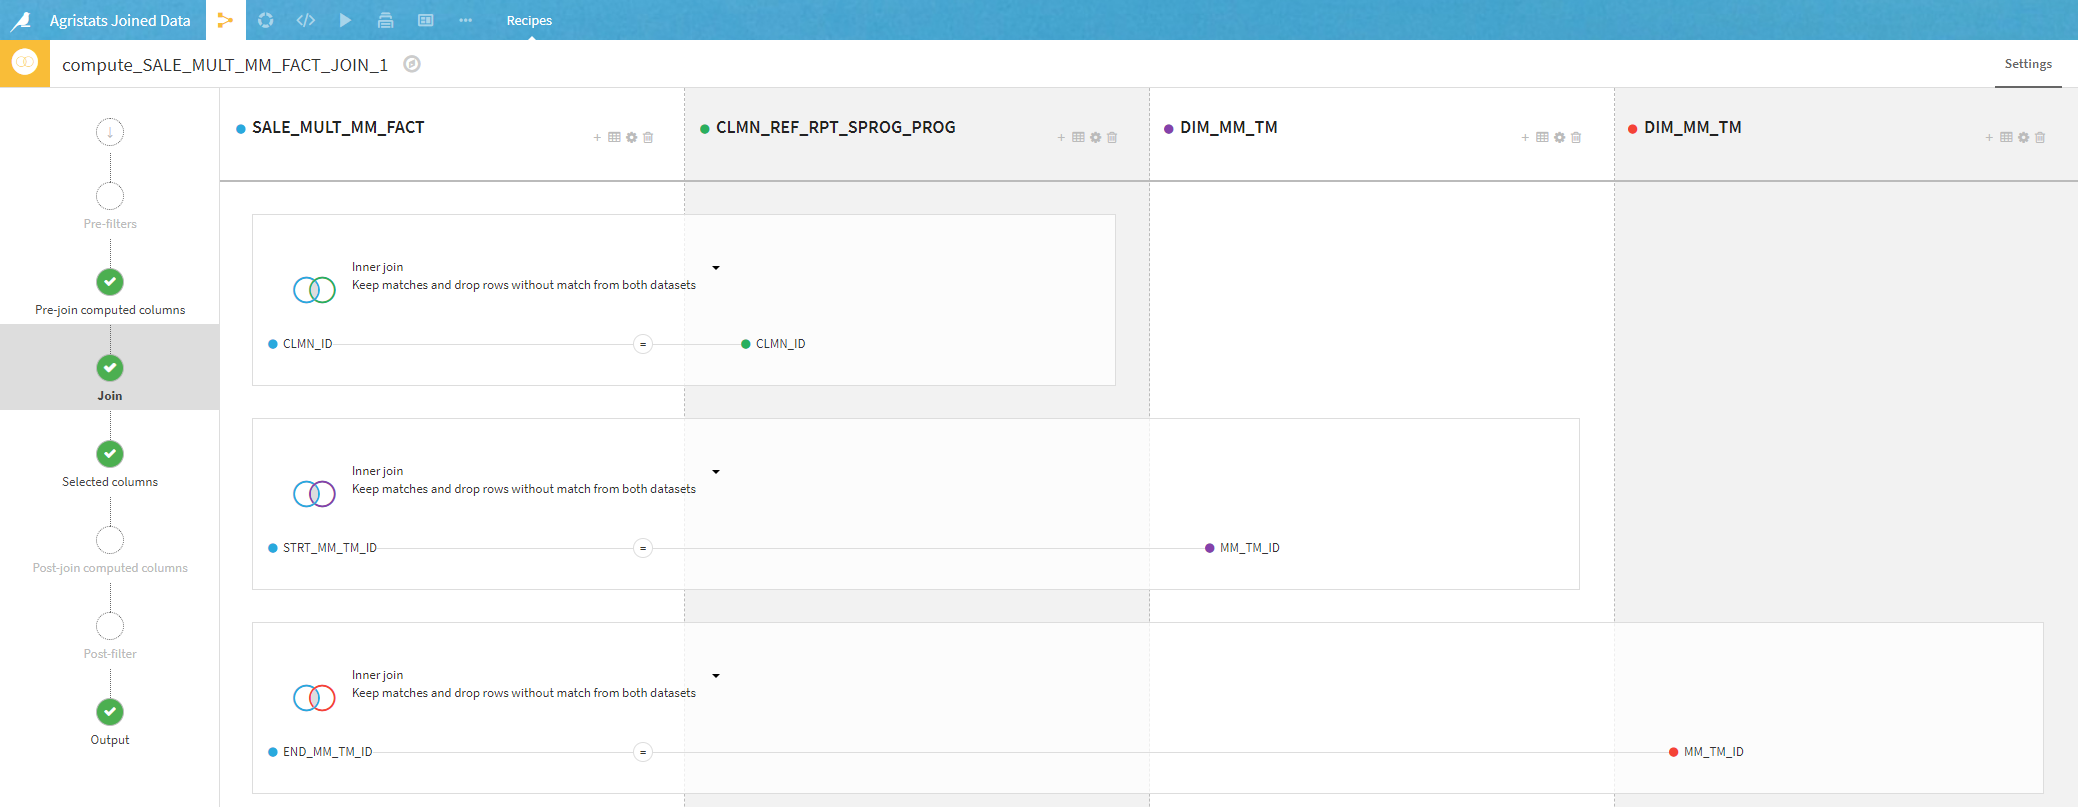Viewport: 2078px width, 807px height.
Task: Click the equals operator on CLMN_ID condition
Action: coord(643,344)
